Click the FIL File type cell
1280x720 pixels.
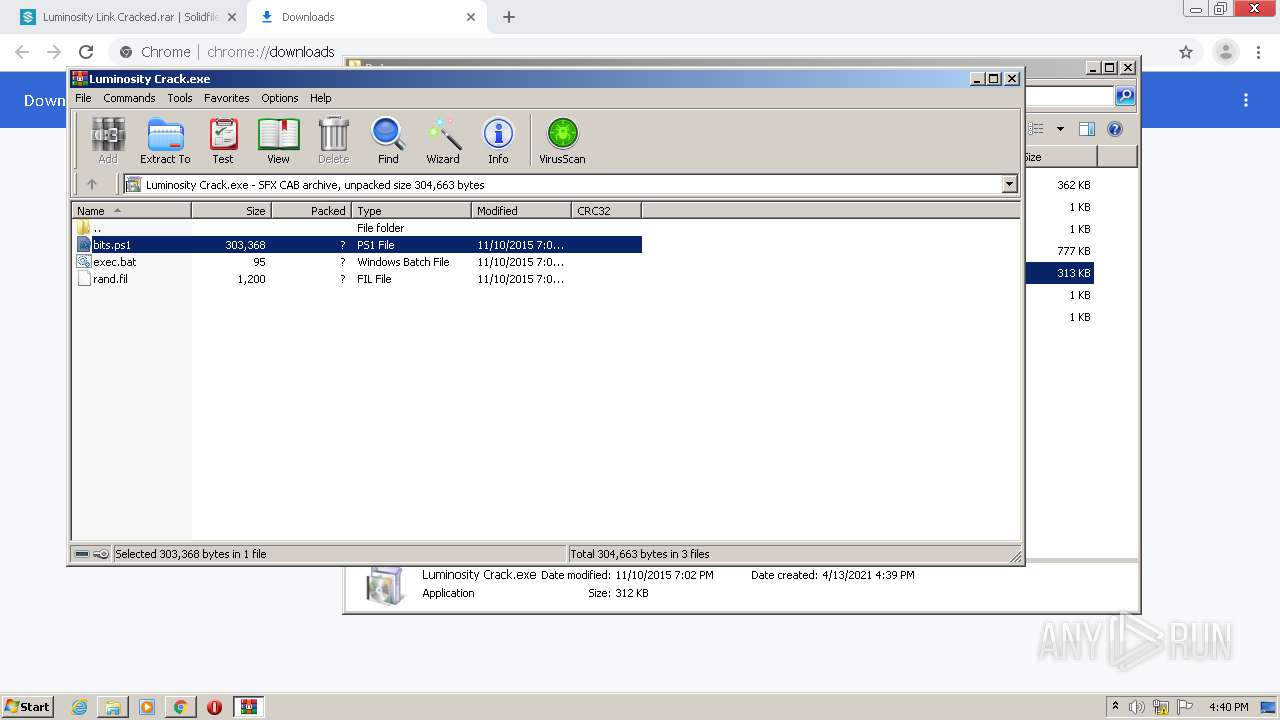click(374, 279)
